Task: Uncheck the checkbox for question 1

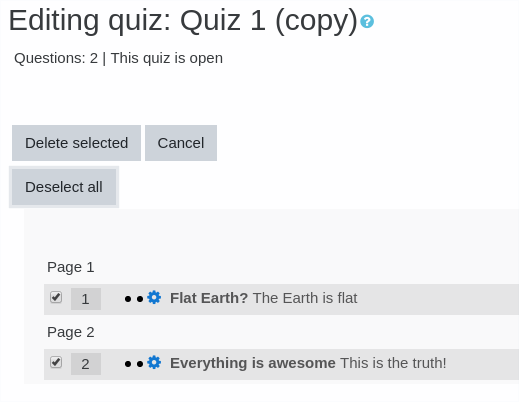Action: (x=56, y=297)
